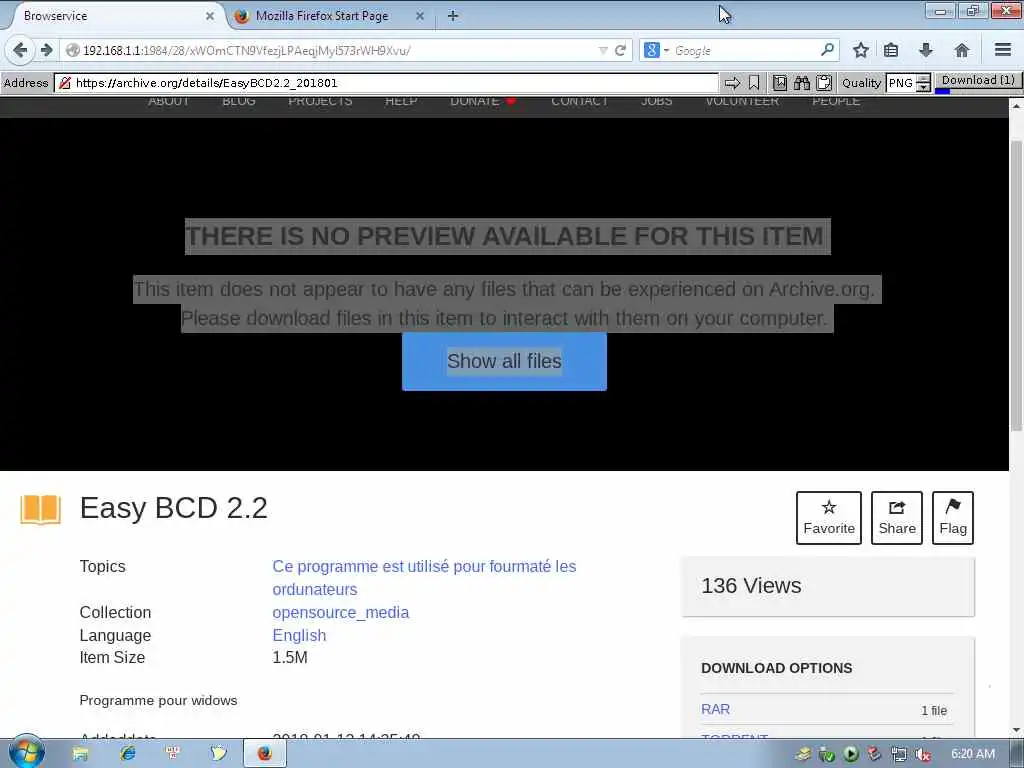
Task: Click the page vertical scrollbar thumb
Action: point(1016,285)
